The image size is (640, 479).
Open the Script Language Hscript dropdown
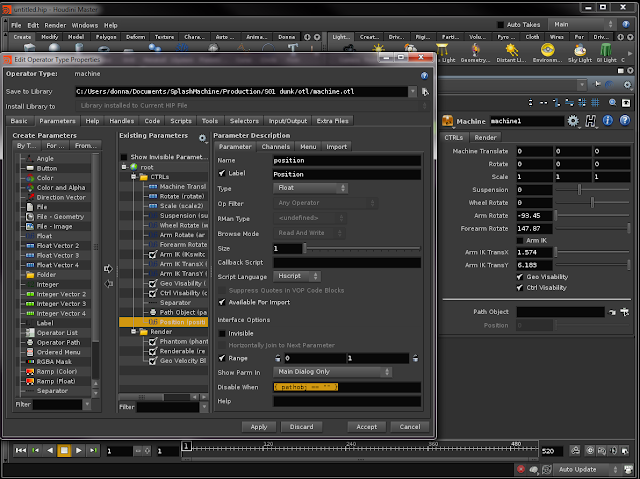coord(297,276)
